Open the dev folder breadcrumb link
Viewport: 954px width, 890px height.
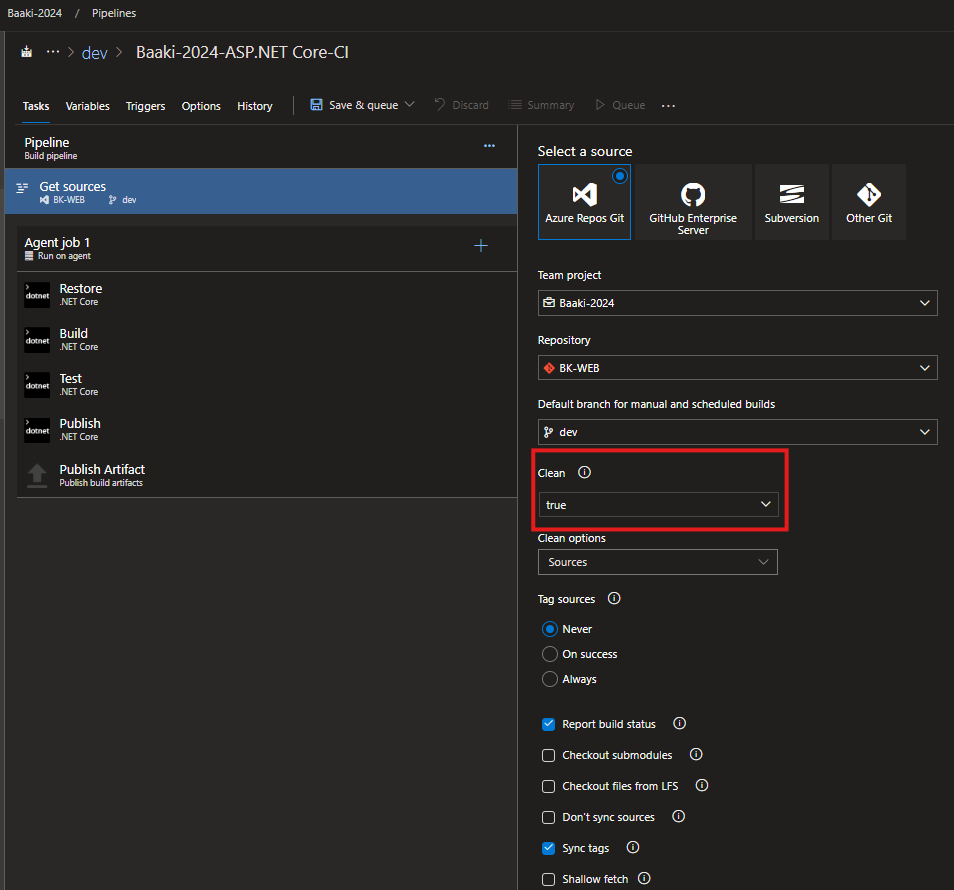pyautogui.click(x=94, y=53)
